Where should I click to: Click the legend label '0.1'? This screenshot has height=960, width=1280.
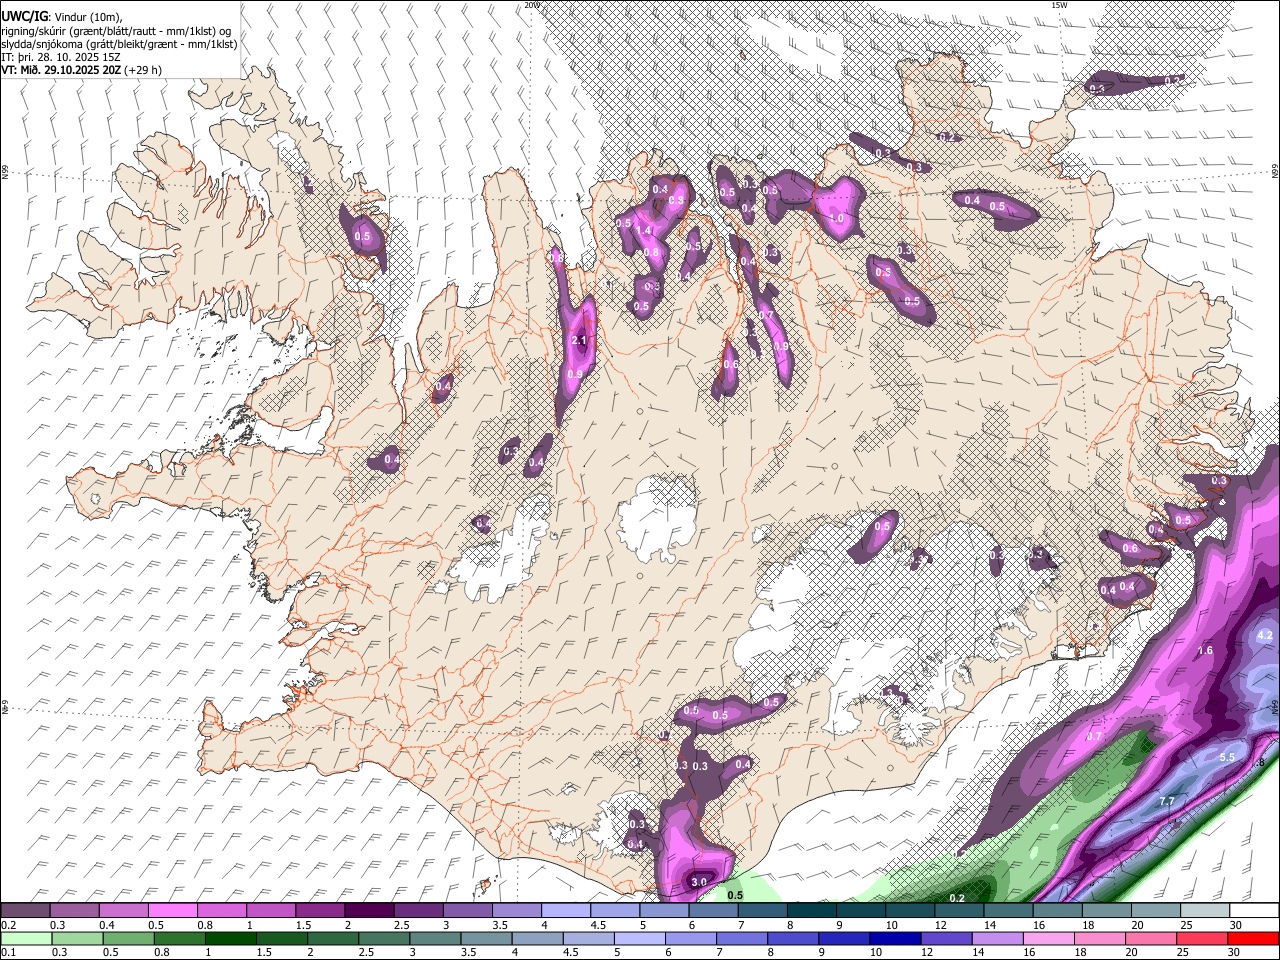tap(8, 951)
